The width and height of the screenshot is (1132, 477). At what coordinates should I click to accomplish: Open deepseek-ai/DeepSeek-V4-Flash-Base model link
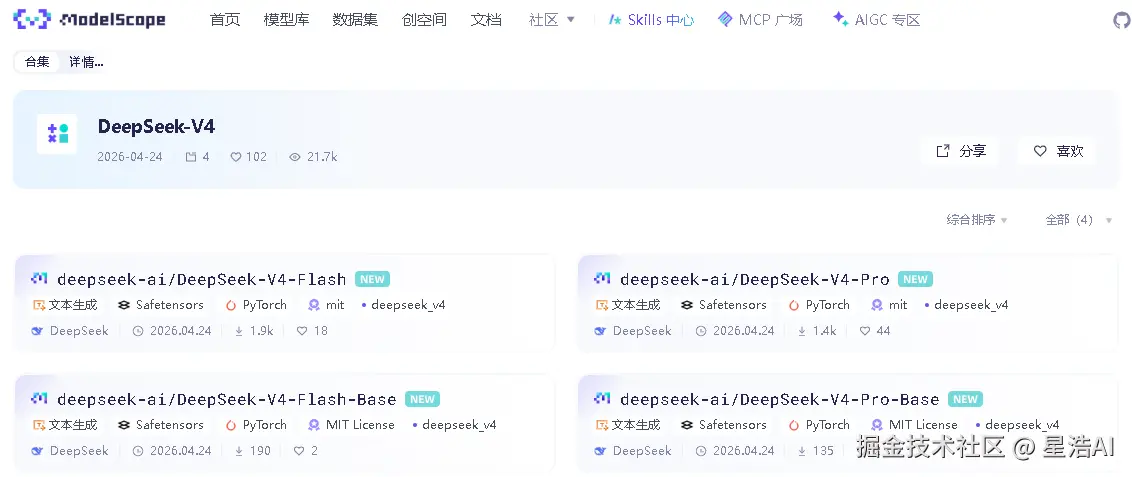227,399
